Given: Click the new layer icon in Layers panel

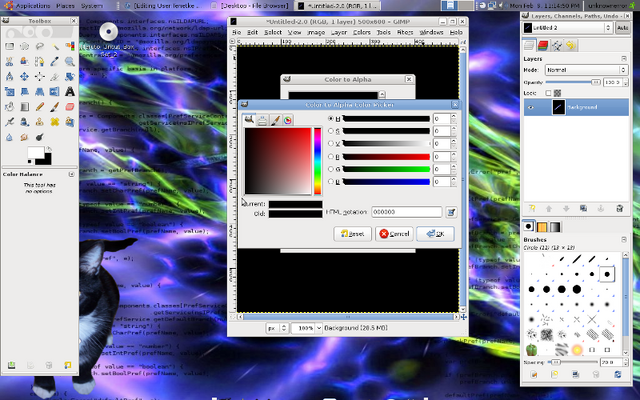Looking at the screenshot, I should [x=532, y=209].
